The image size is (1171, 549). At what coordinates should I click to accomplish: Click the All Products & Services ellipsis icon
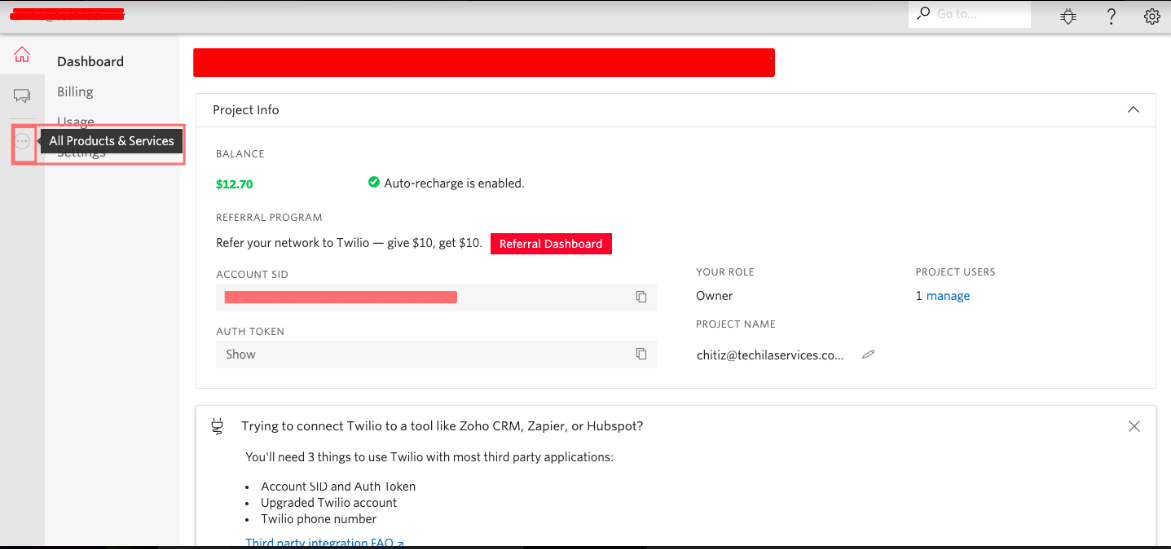point(22,140)
